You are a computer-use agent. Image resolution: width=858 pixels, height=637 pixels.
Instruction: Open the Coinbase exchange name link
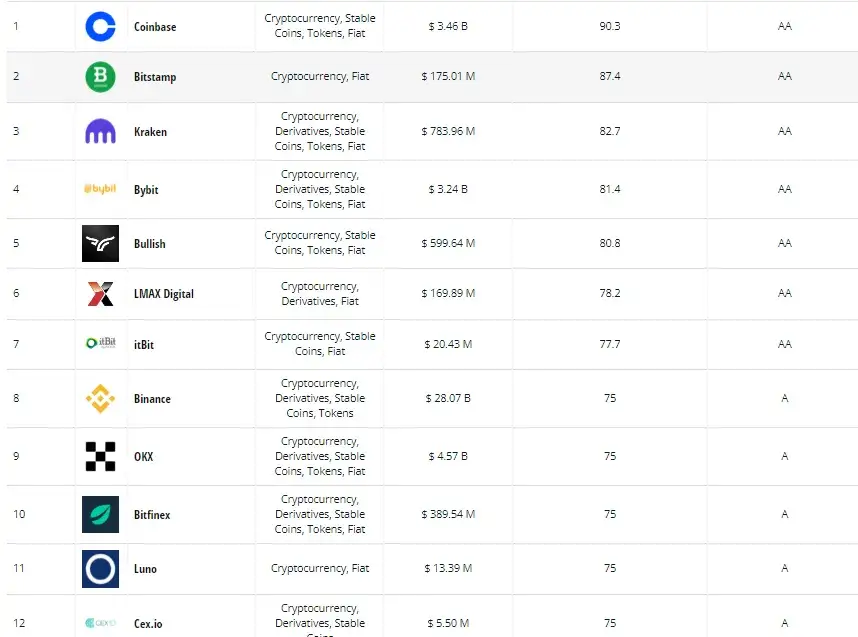156,26
